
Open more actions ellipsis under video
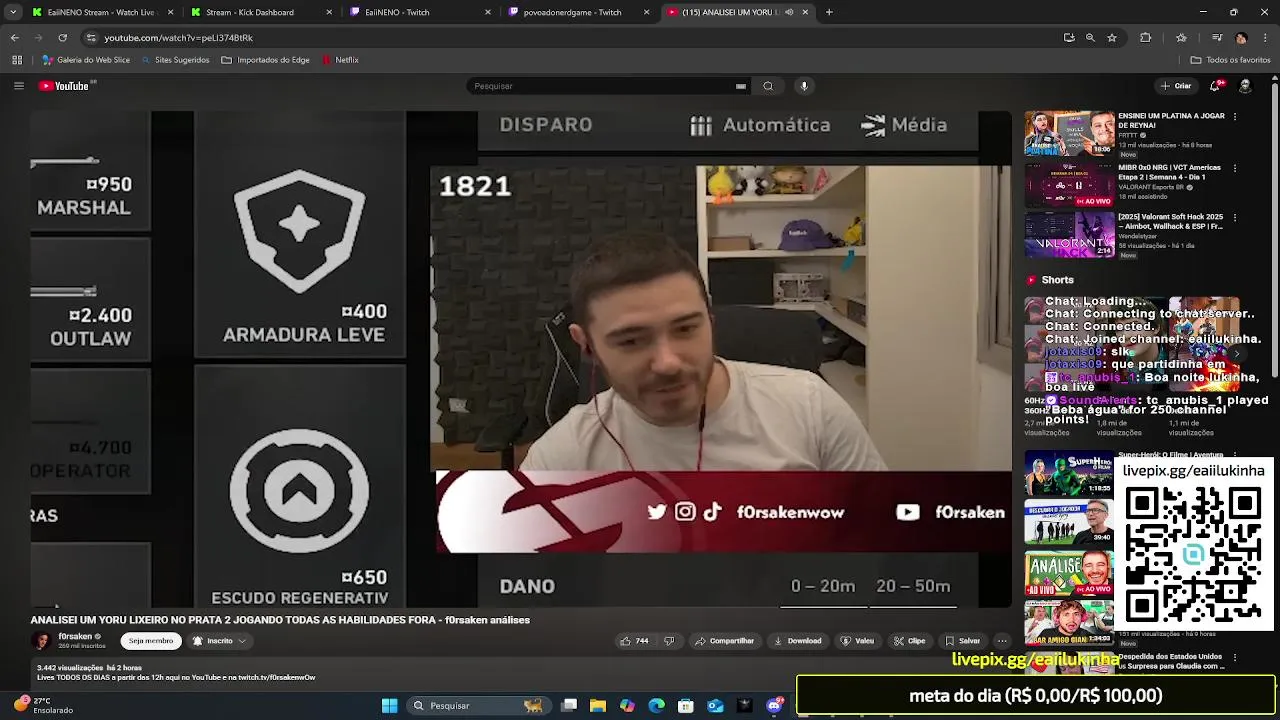pos(1002,641)
